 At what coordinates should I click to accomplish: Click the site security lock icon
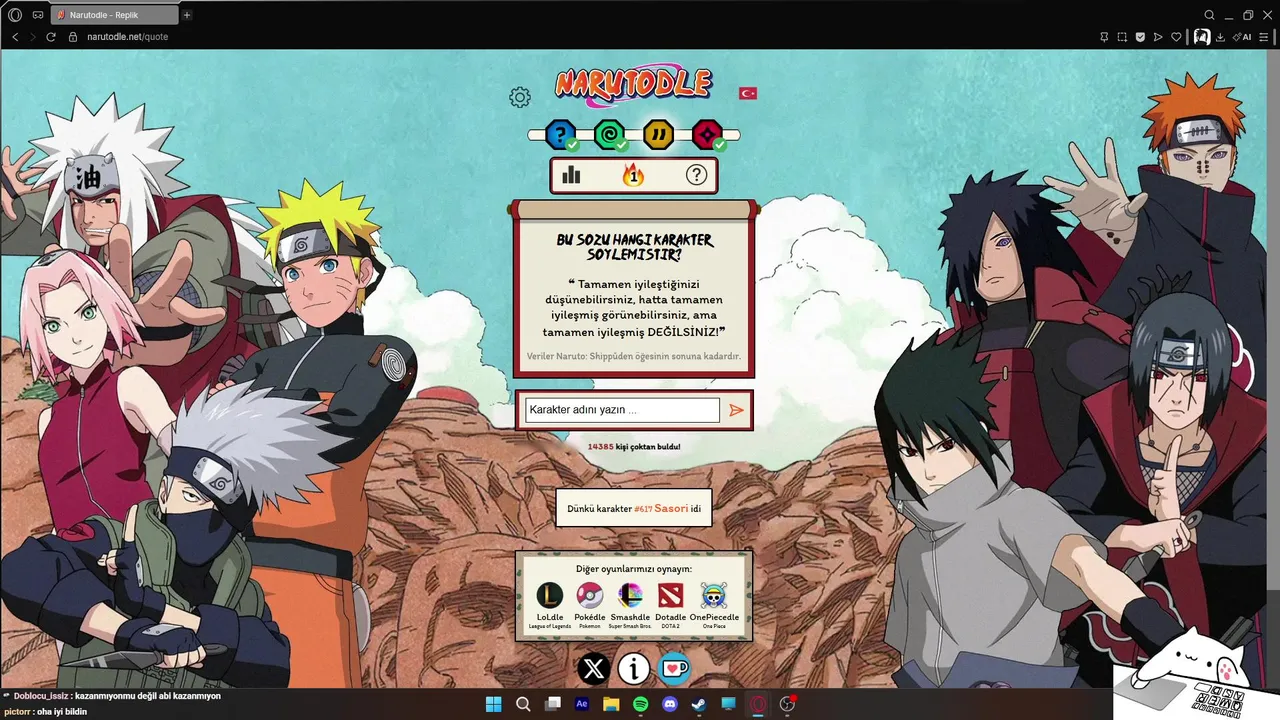coord(73,37)
